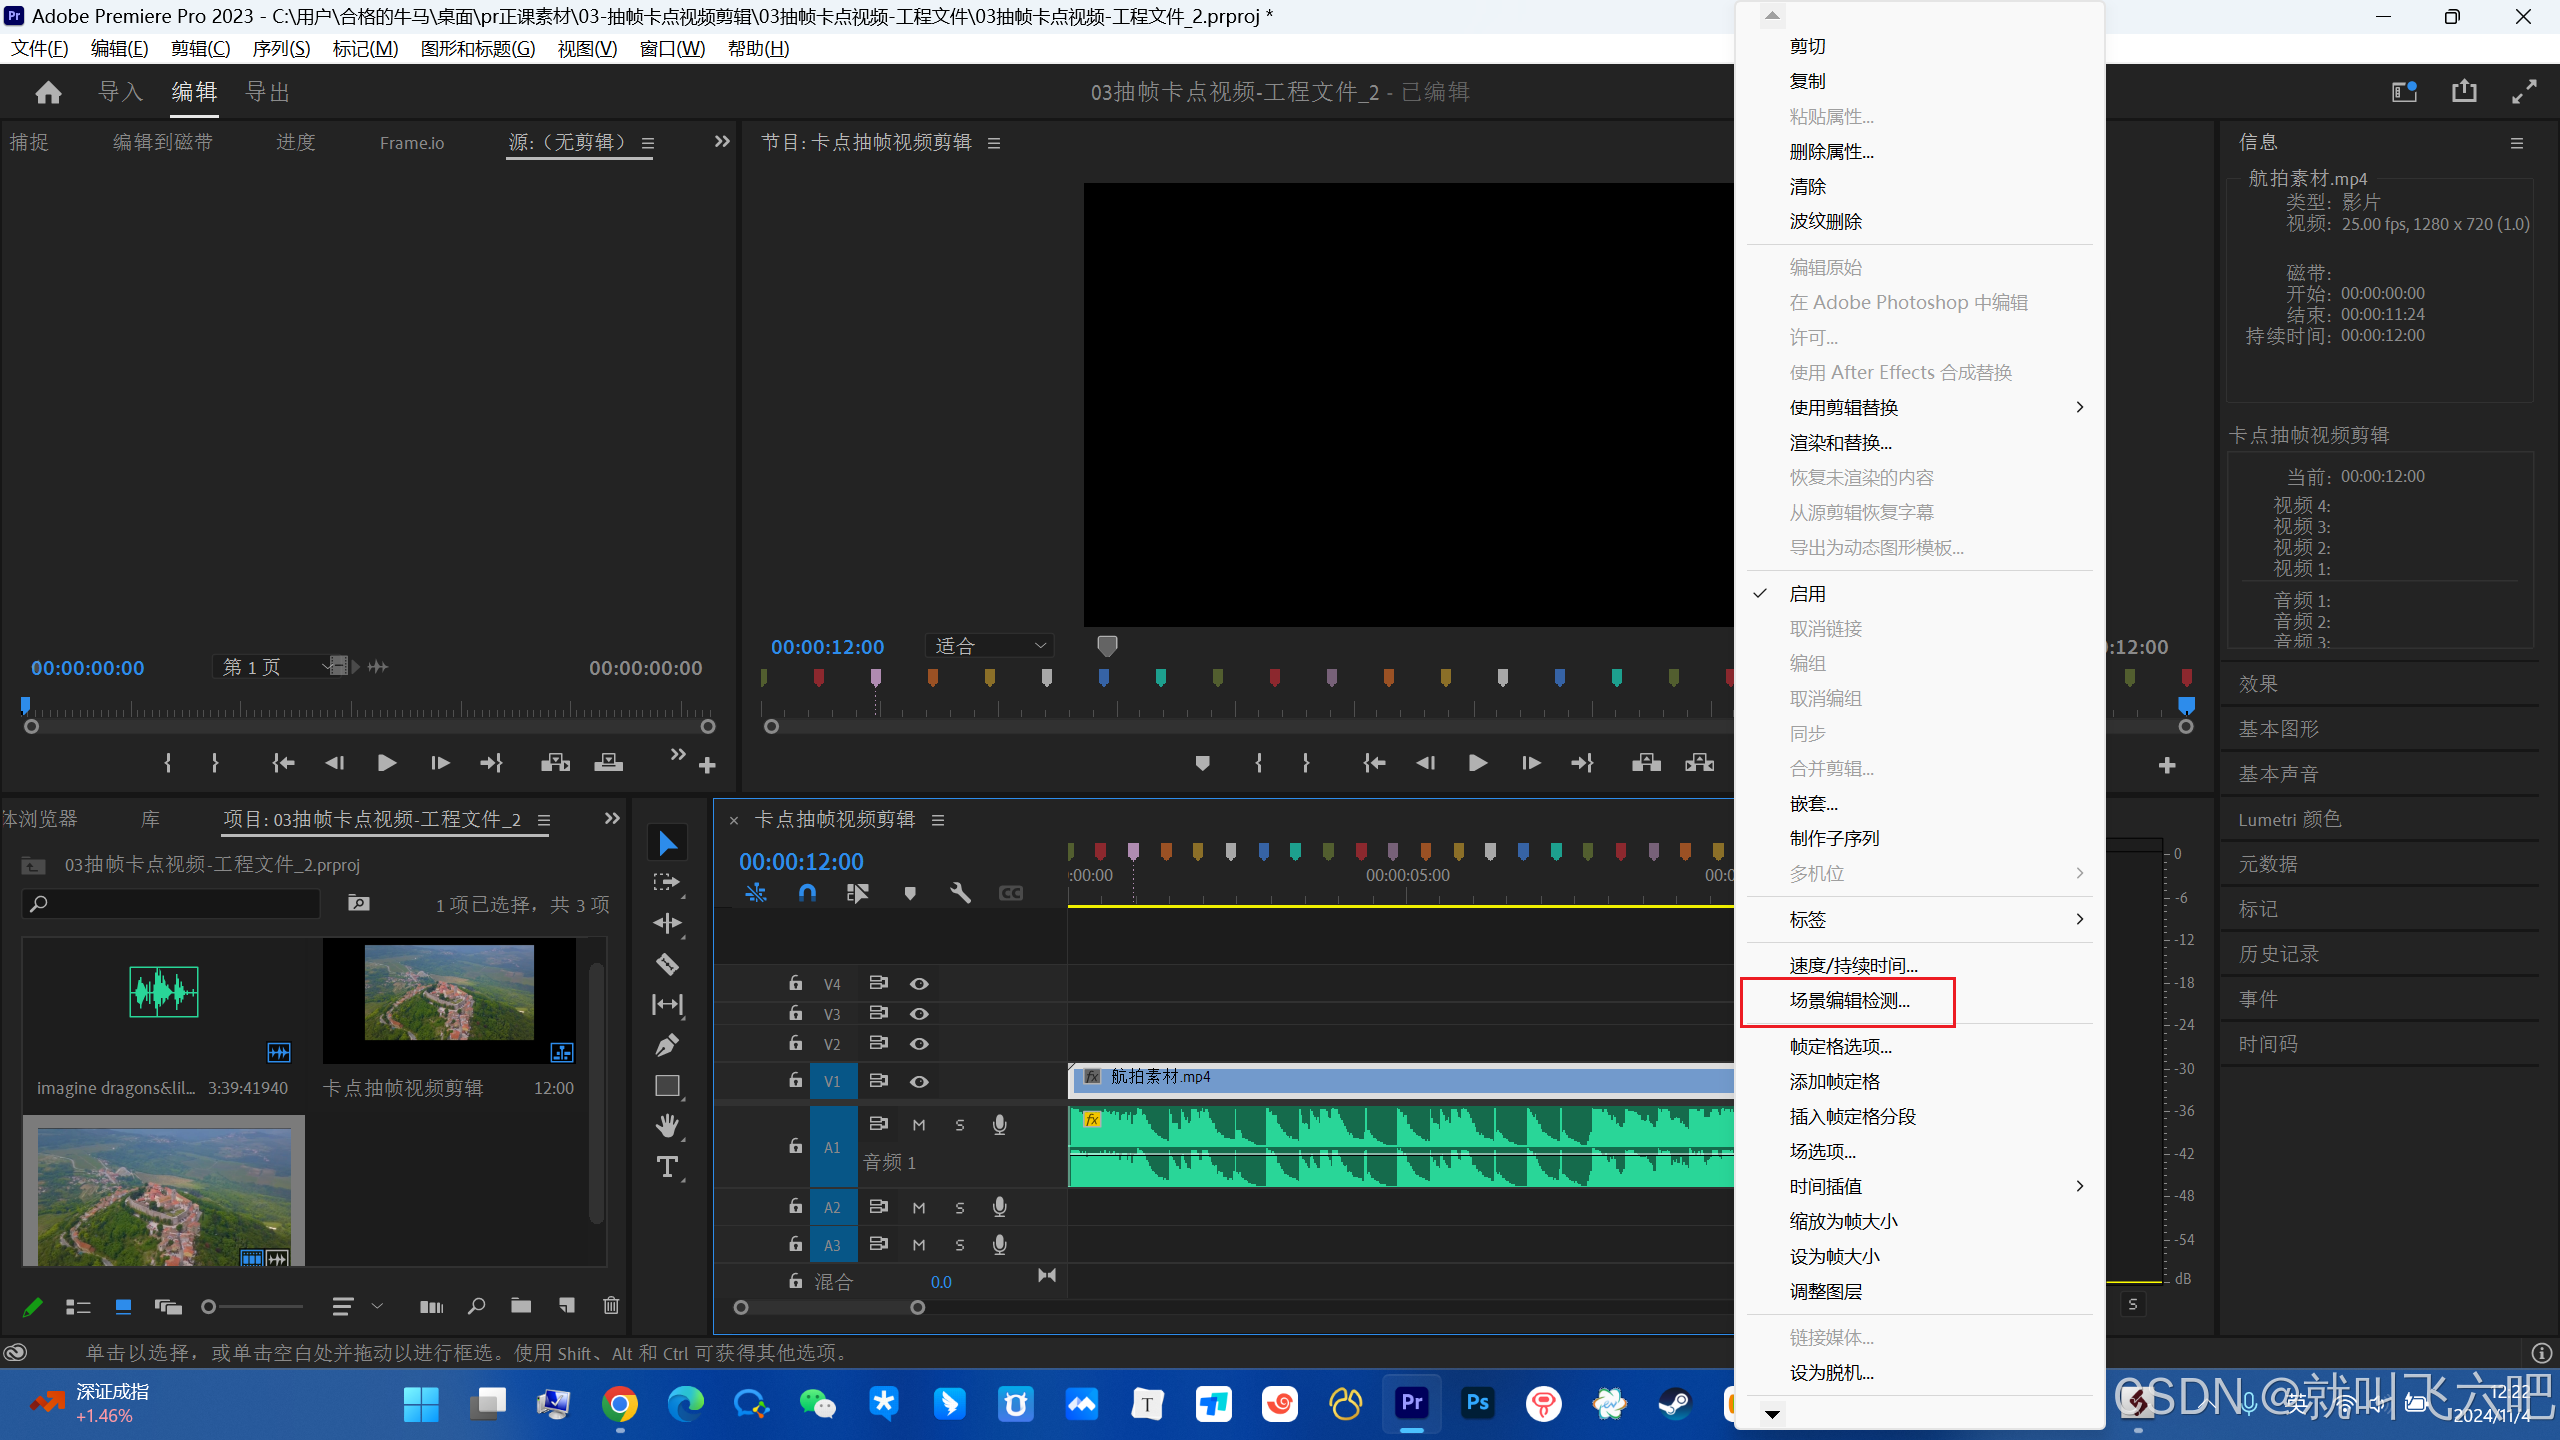
Task: Select the Type tool
Action: [x=667, y=1167]
